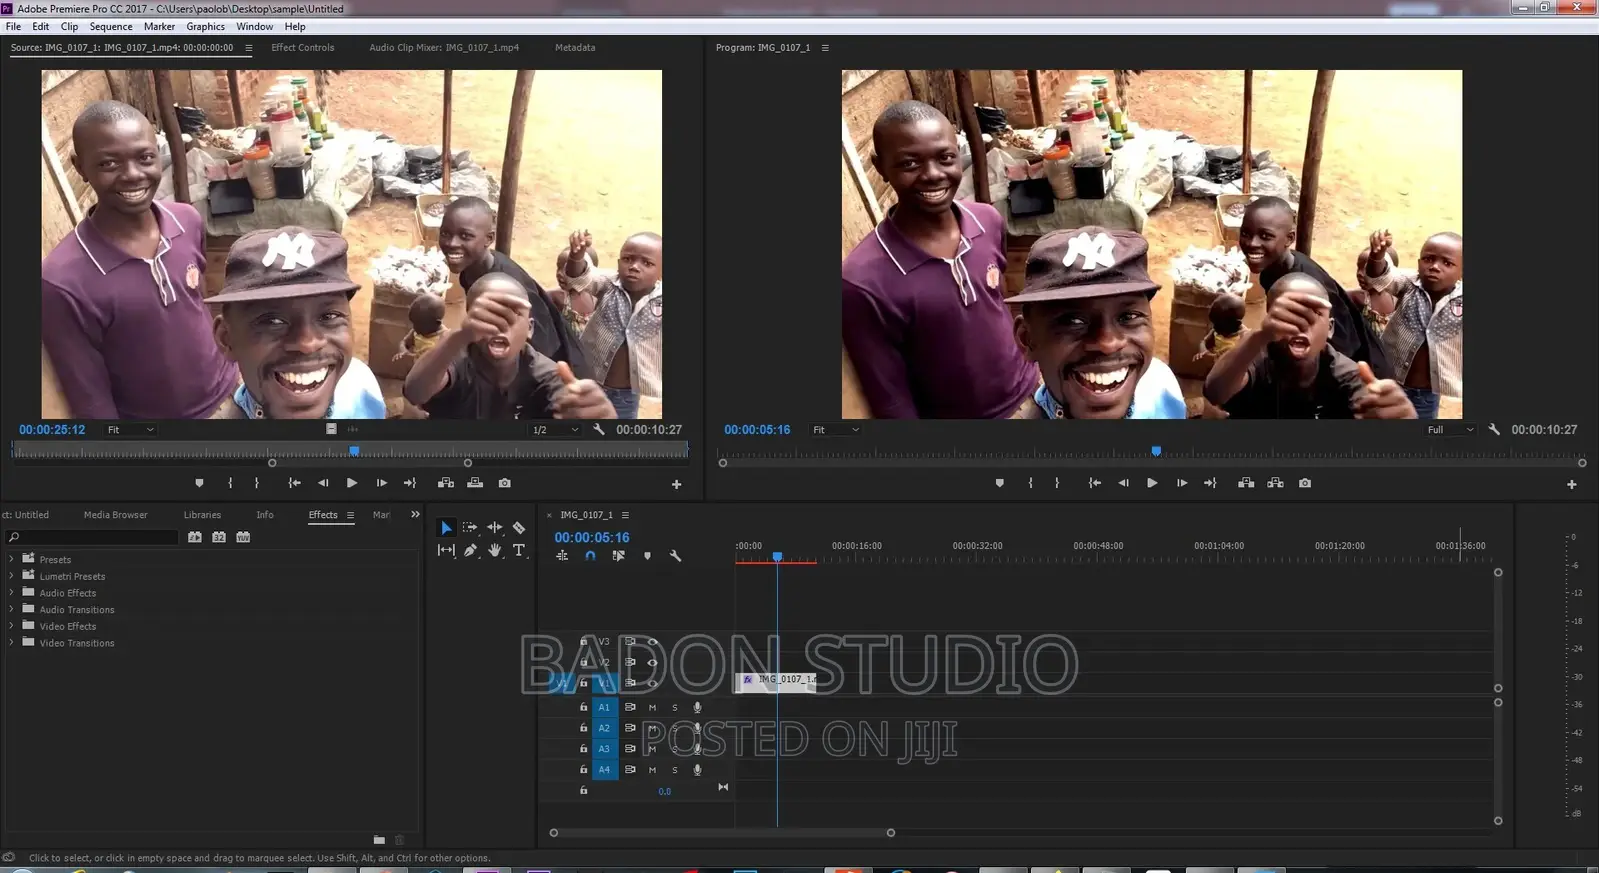Toggle lock on track A2
This screenshot has width=1599, height=873.
584,728
